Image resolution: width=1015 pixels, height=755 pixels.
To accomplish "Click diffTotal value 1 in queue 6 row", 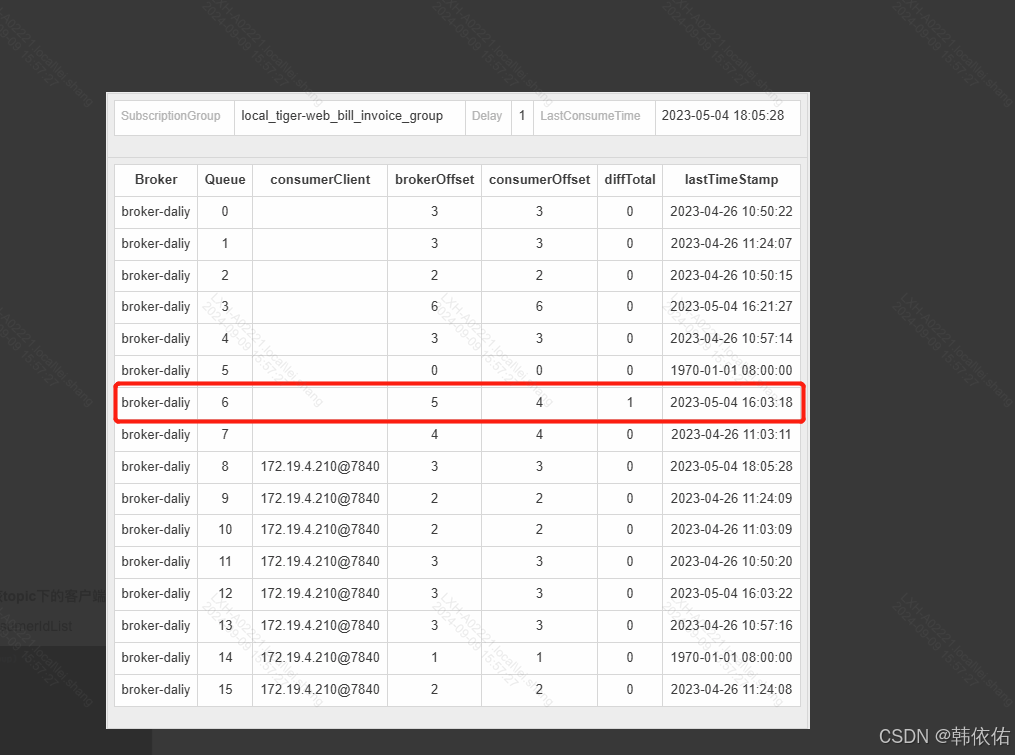I will tap(630, 402).
